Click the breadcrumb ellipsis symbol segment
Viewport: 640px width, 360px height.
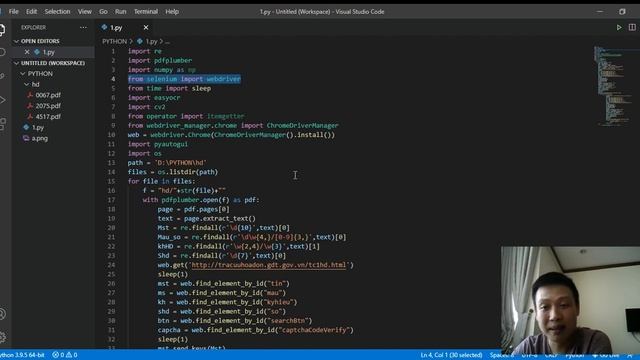point(167,41)
